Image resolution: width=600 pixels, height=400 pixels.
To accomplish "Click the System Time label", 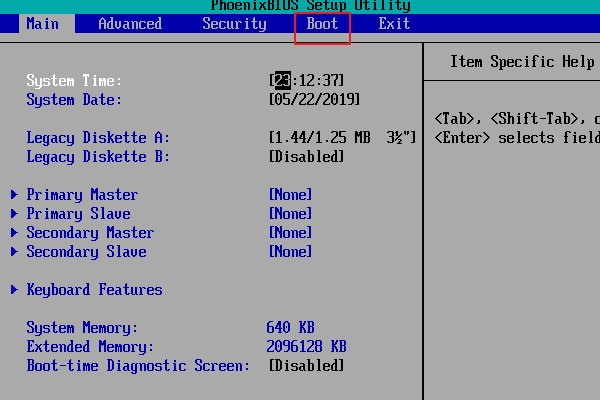I will coord(74,80).
